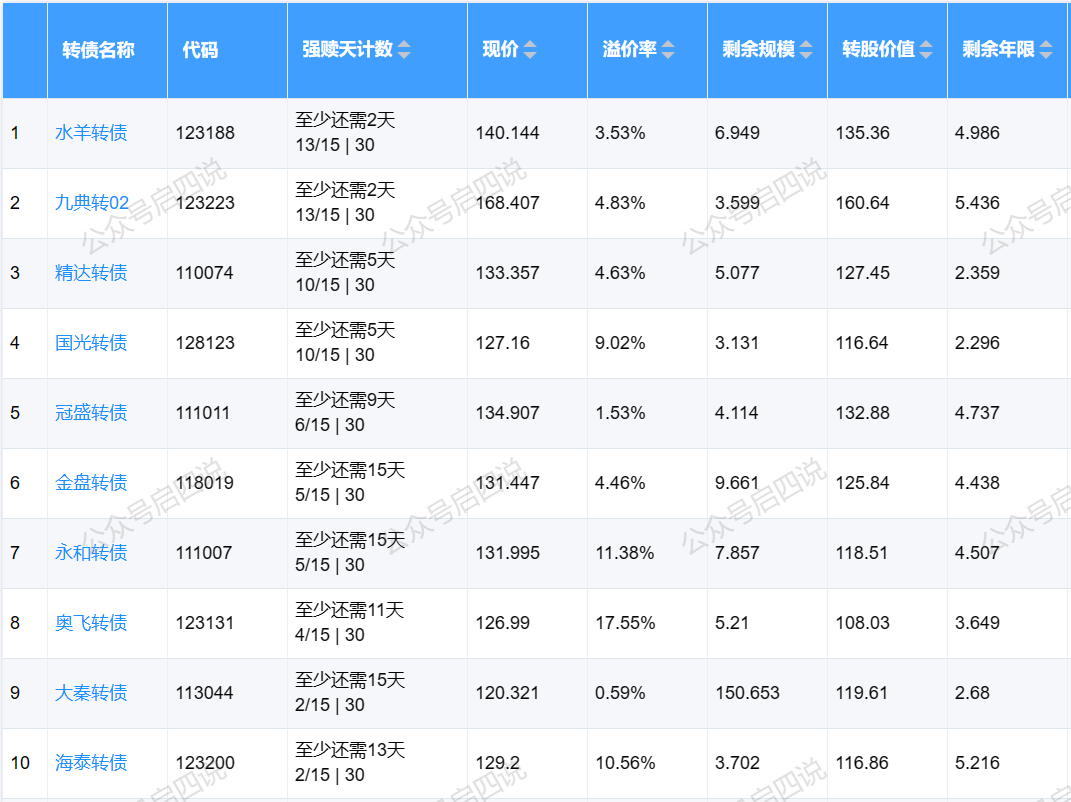Click the 溢价率 column sort arrows
Image resolution: width=1071 pixels, height=802 pixels.
pos(668,50)
